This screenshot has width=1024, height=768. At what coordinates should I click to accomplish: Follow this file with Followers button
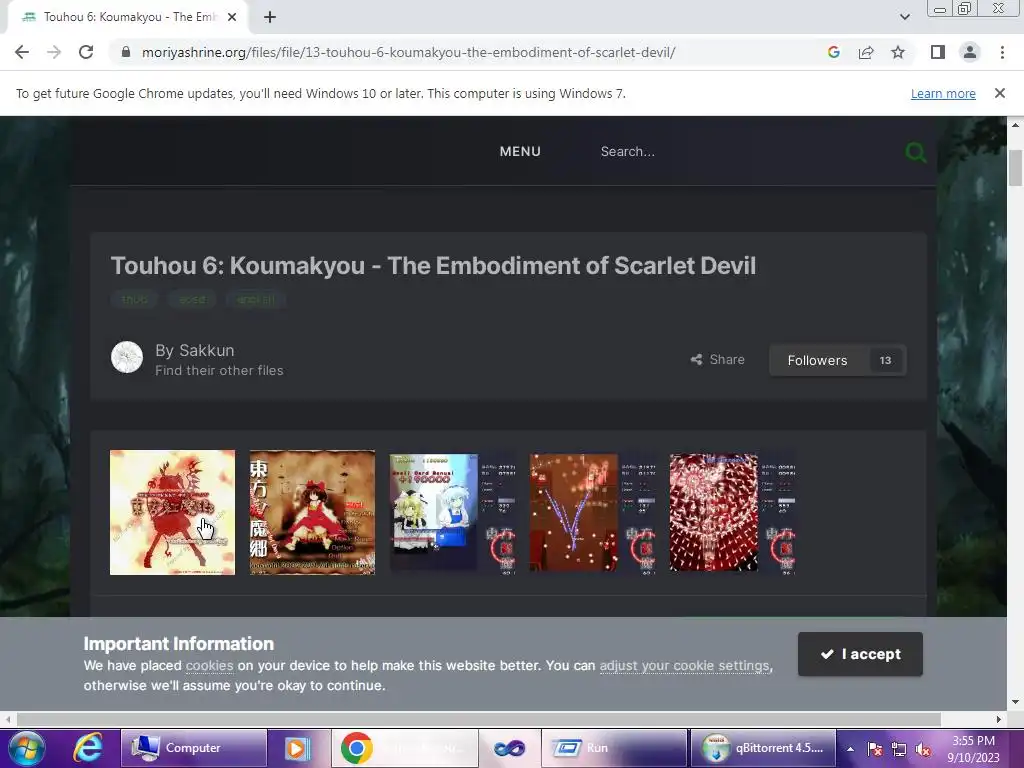point(817,360)
